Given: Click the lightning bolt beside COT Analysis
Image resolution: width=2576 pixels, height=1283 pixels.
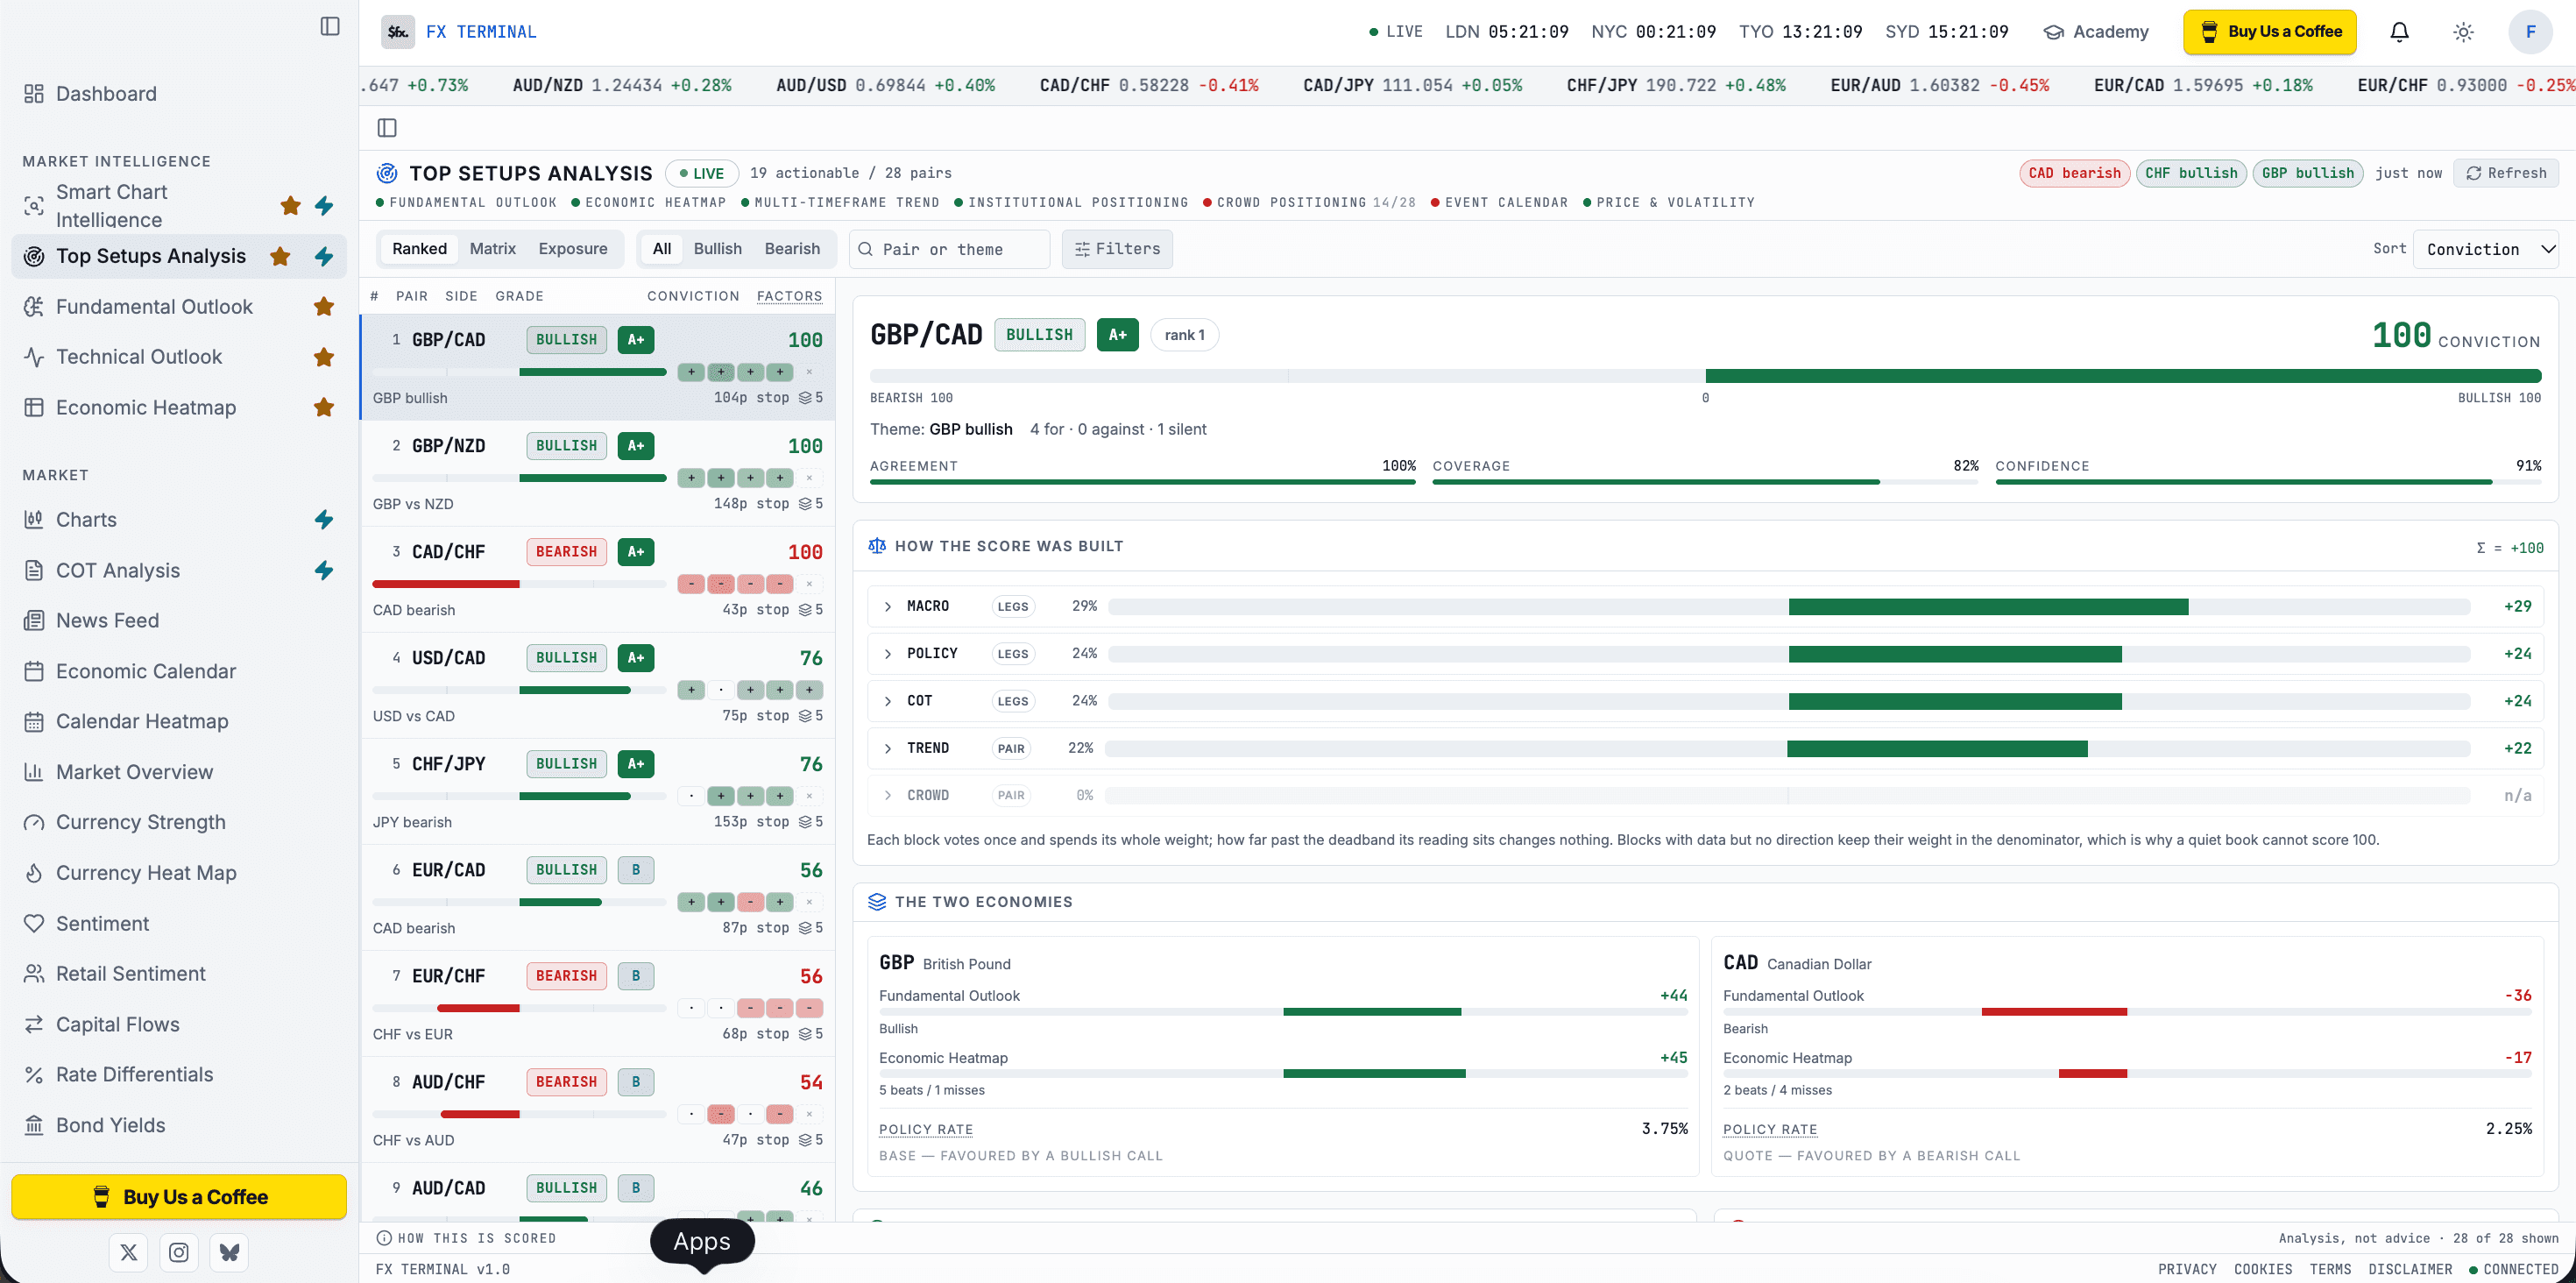Looking at the screenshot, I should pyautogui.click(x=324, y=570).
